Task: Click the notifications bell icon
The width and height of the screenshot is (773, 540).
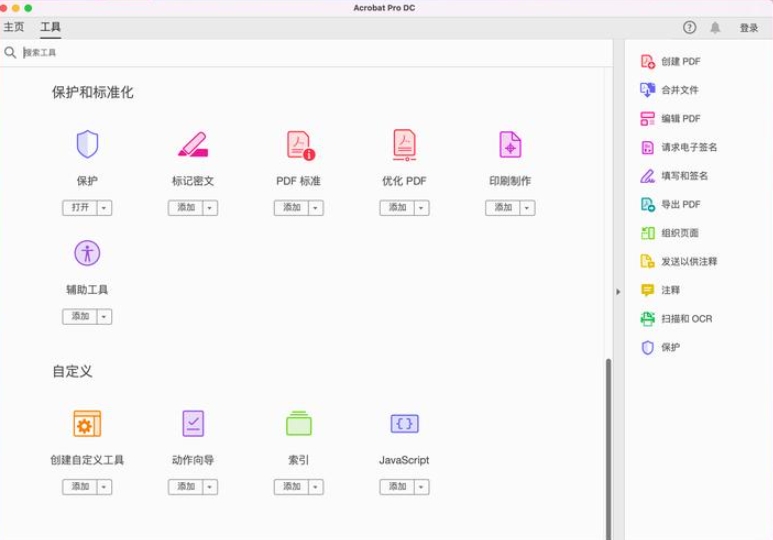Action: 715,27
